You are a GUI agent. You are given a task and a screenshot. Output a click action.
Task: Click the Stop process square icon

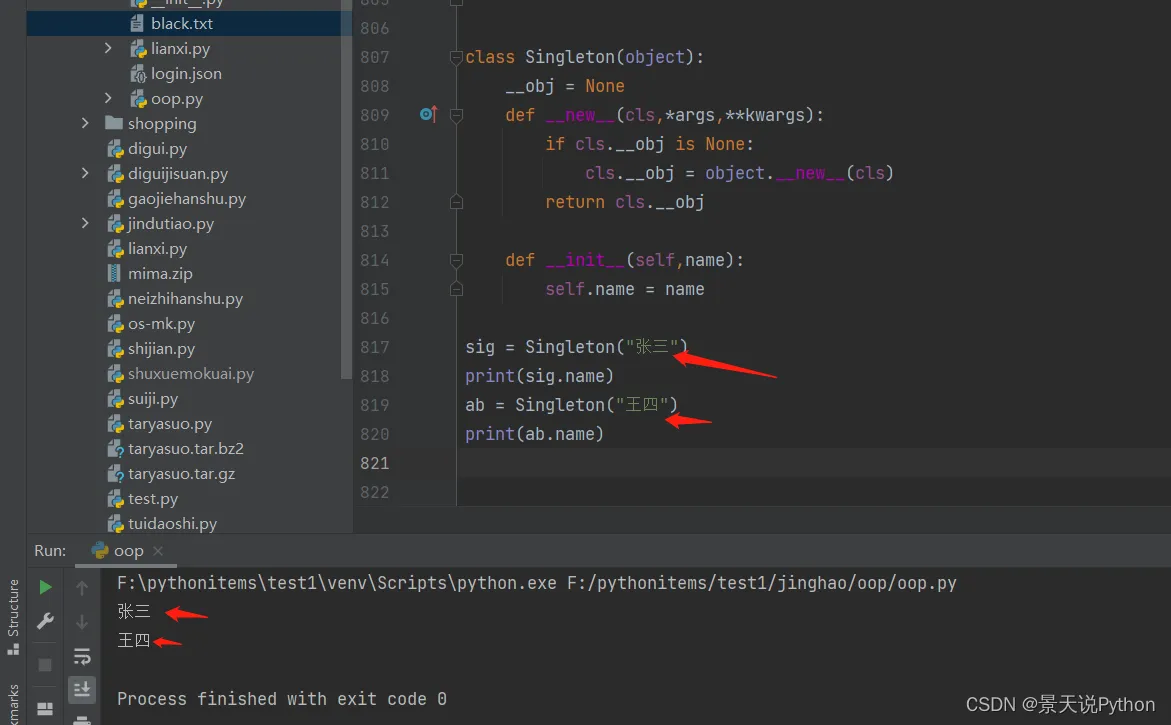[45, 665]
